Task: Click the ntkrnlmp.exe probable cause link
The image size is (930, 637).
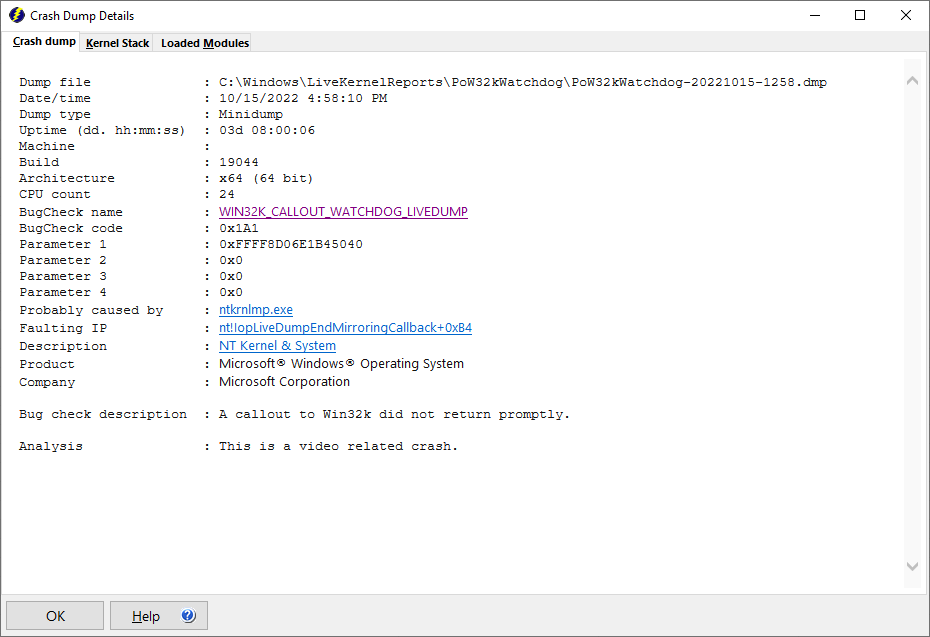Action: pos(255,309)
